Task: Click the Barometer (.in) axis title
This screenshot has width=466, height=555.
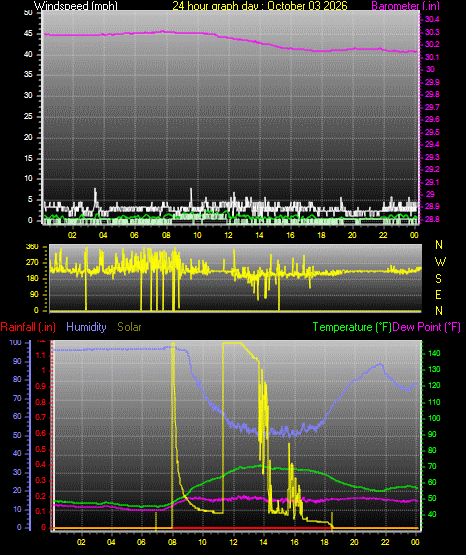Action: click(406, 6)
